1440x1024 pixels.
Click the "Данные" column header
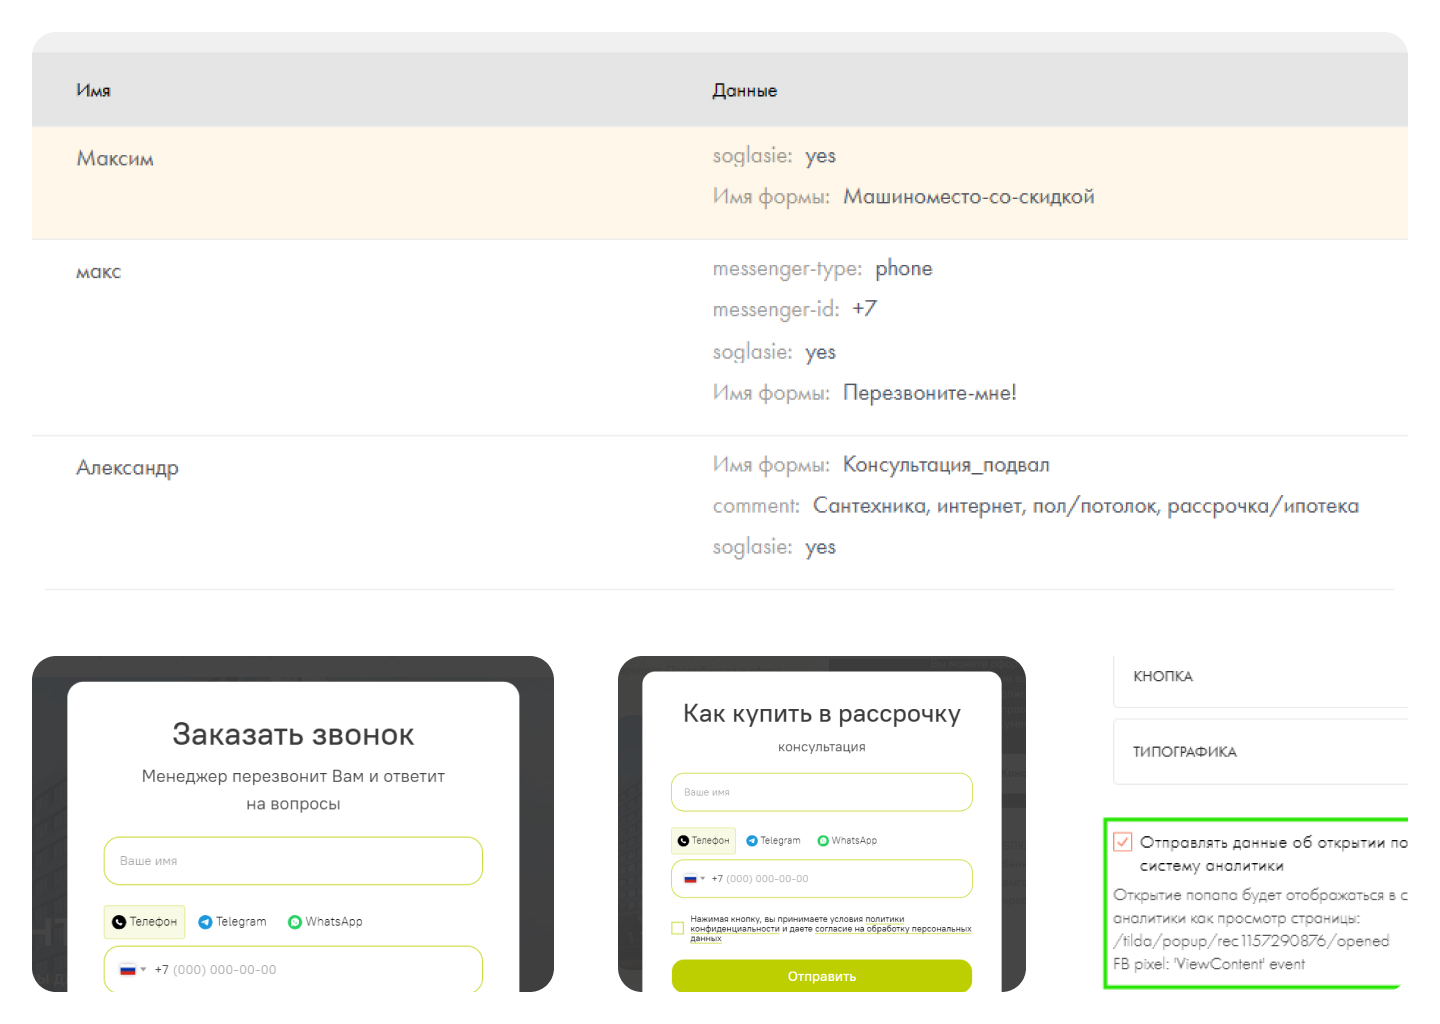coord(744,90)
